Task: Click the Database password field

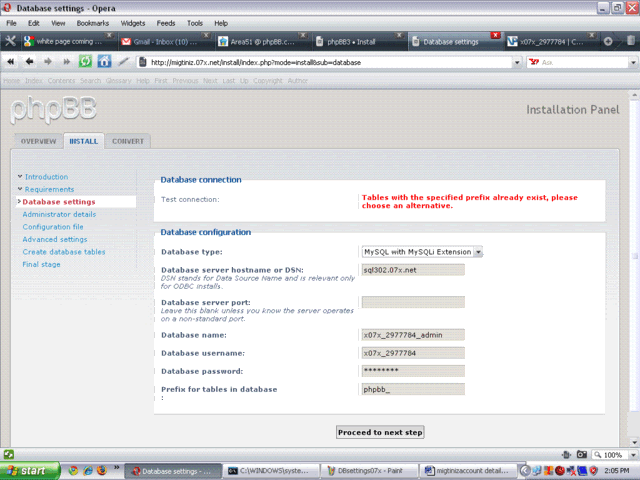Action: coord(413,371)
